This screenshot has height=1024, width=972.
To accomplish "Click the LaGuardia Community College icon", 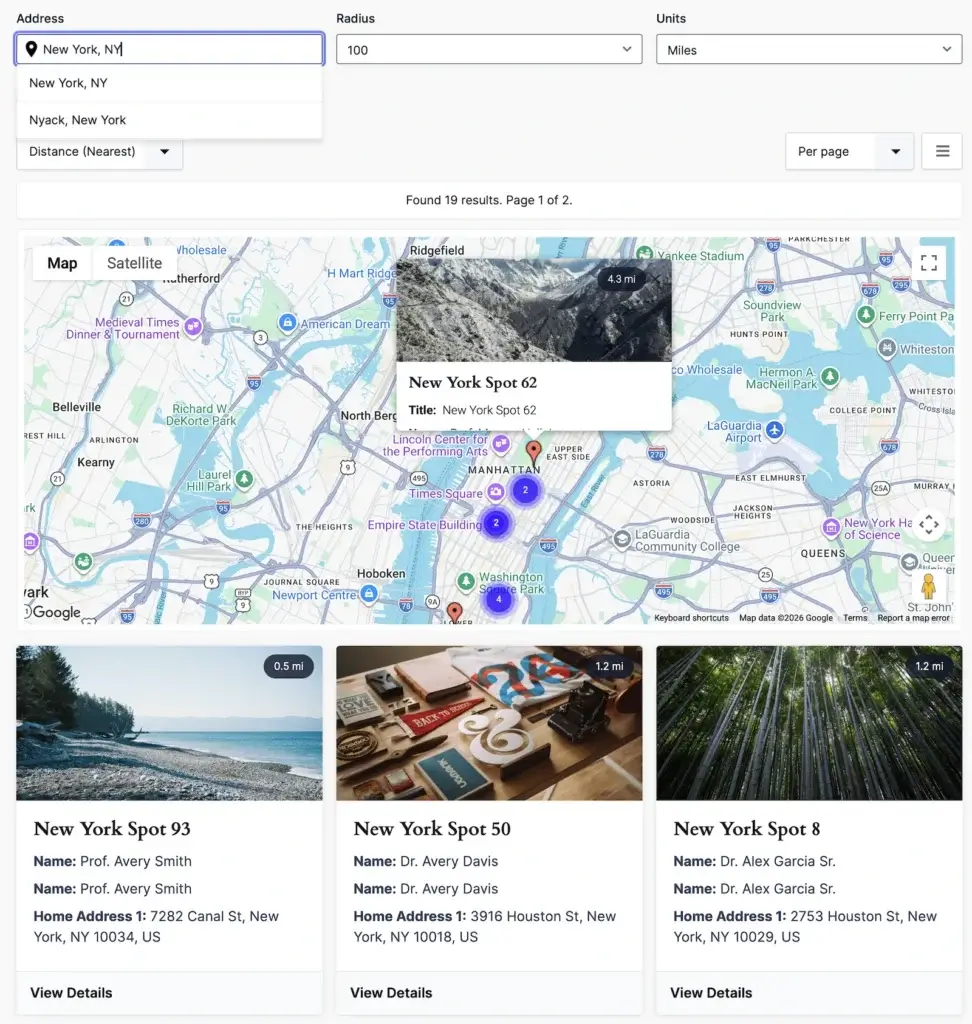I will [x=622, y=539].
